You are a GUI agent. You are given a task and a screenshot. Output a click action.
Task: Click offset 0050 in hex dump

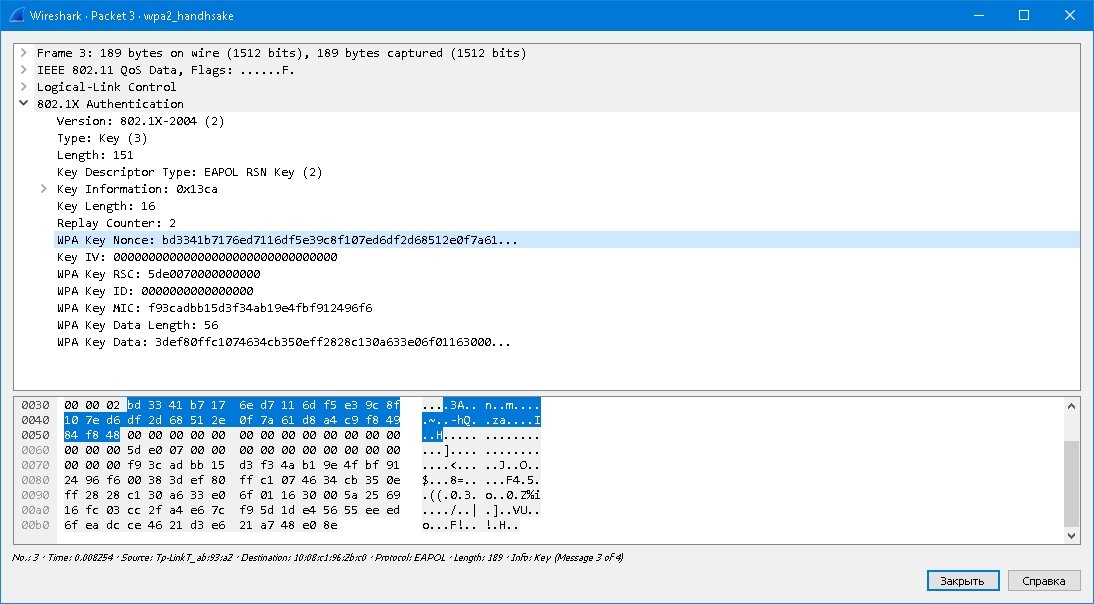coord(36,435)
